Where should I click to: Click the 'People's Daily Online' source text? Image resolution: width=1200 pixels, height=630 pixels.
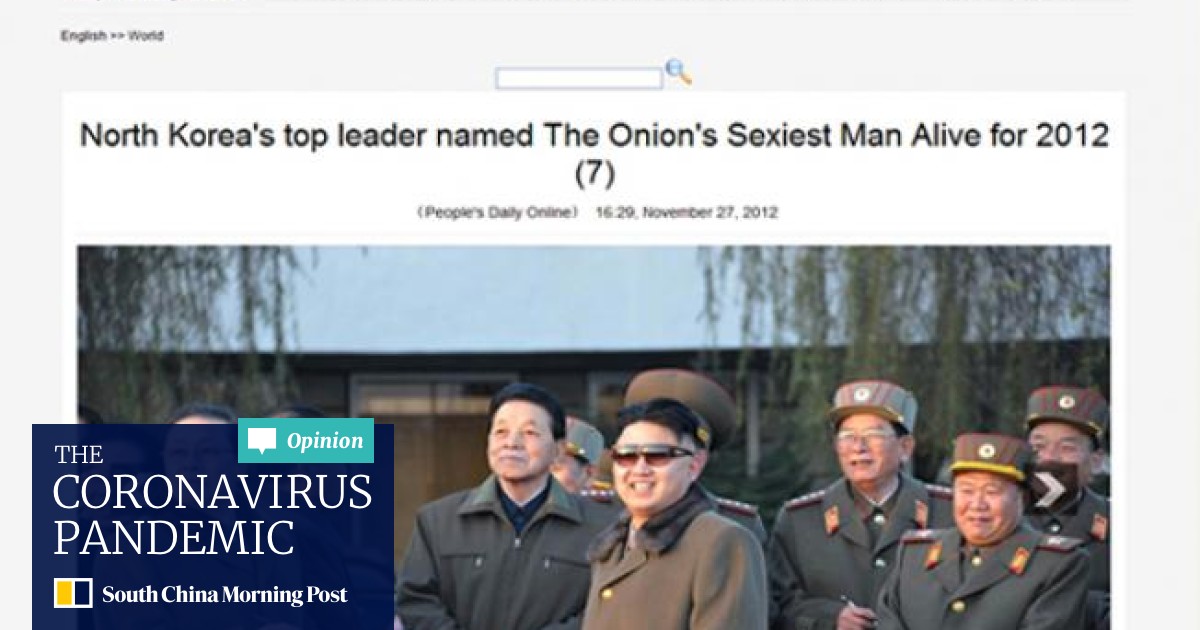(x=498, y=212)
